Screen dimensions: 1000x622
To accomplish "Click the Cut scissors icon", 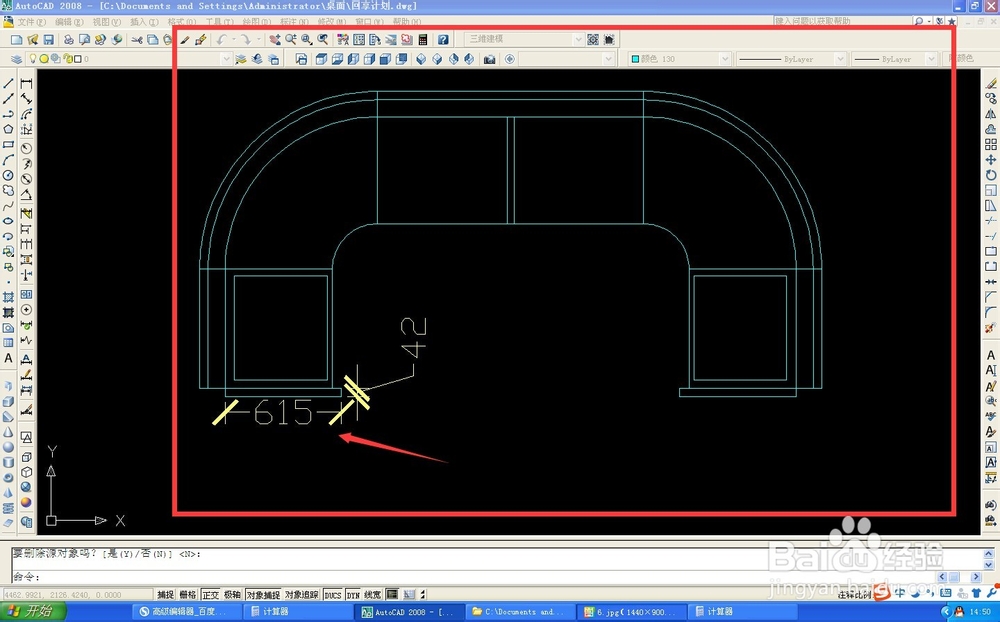I will 136,40.
